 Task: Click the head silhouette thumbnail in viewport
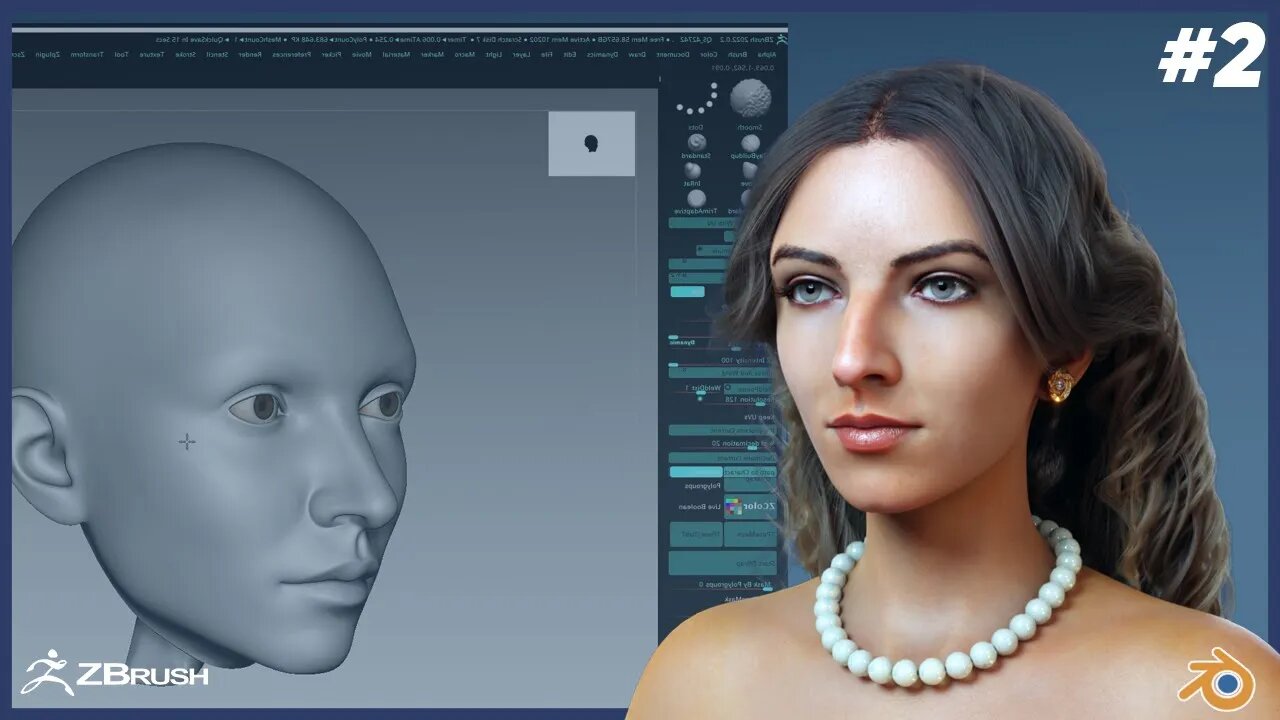[591, 143]
